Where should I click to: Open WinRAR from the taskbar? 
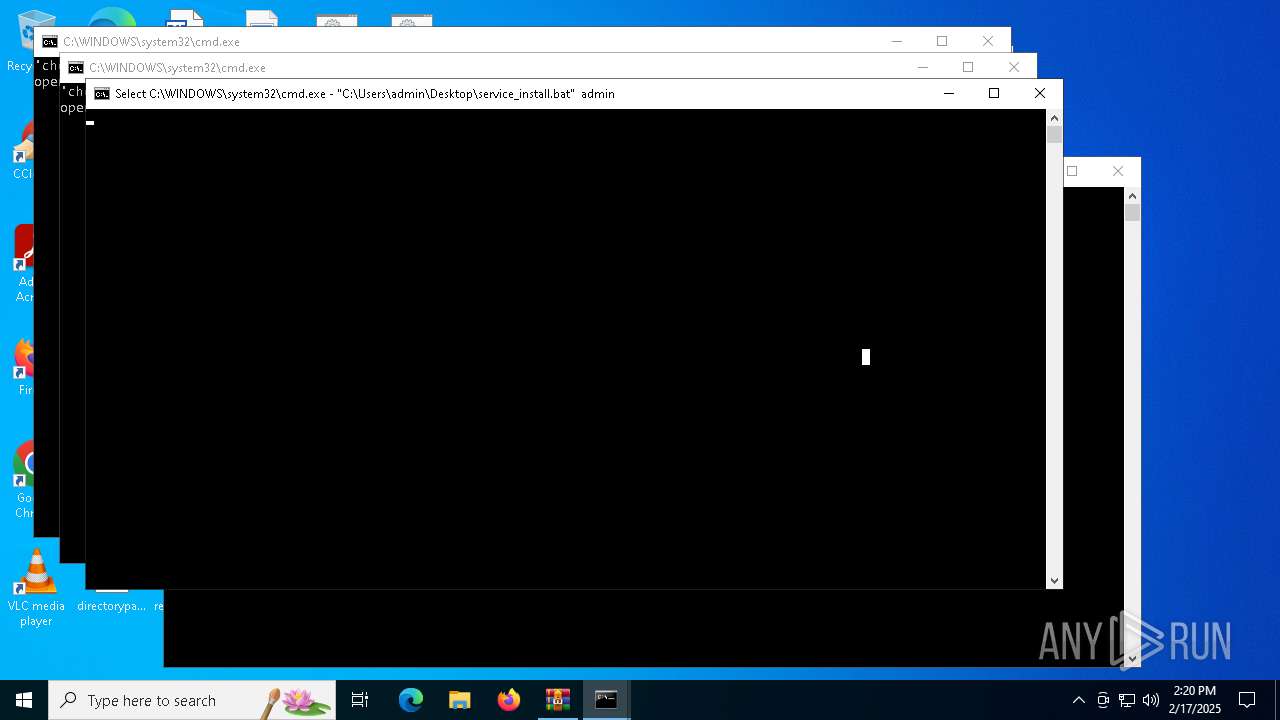pyautogui.click(x=558, y=700)
